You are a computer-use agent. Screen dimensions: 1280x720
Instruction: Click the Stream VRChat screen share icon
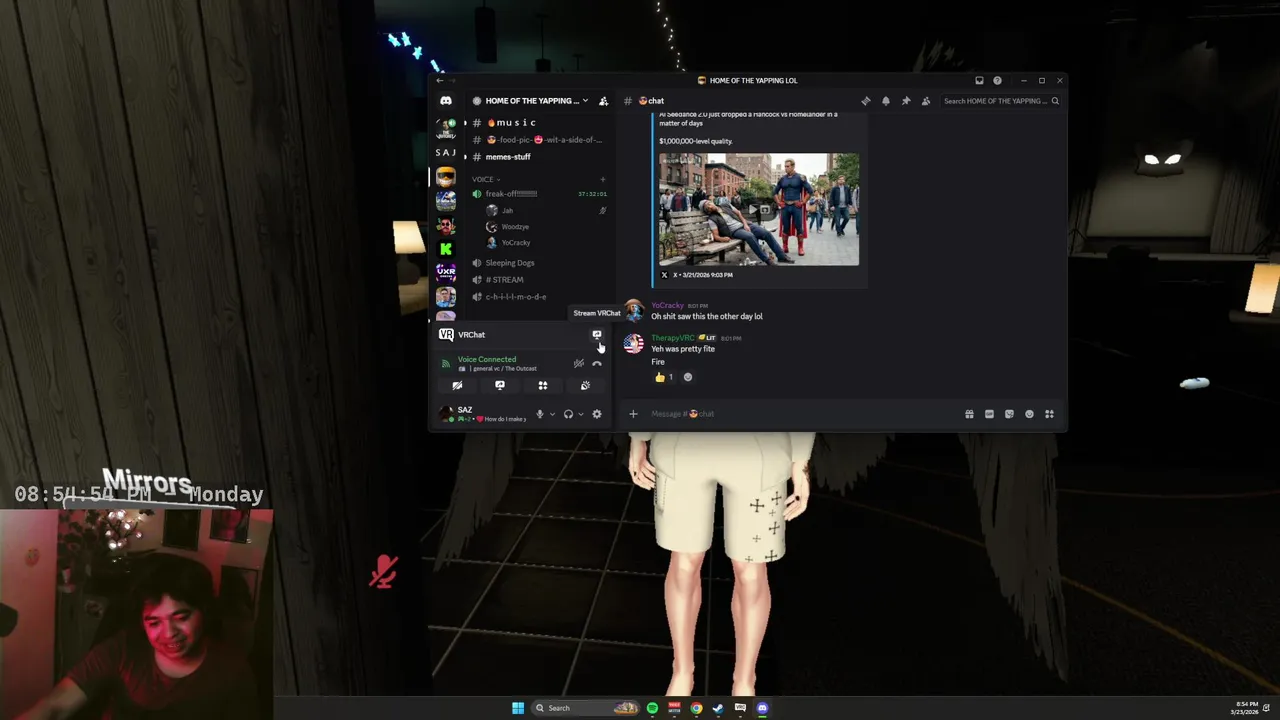597,335
